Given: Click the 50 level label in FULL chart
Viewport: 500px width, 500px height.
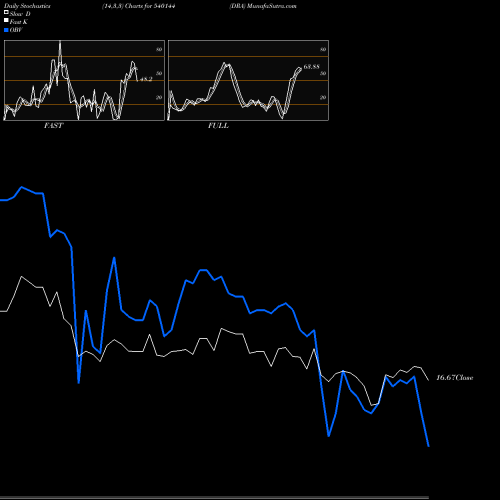Looking at the screenshot, I should click(323, 73).
